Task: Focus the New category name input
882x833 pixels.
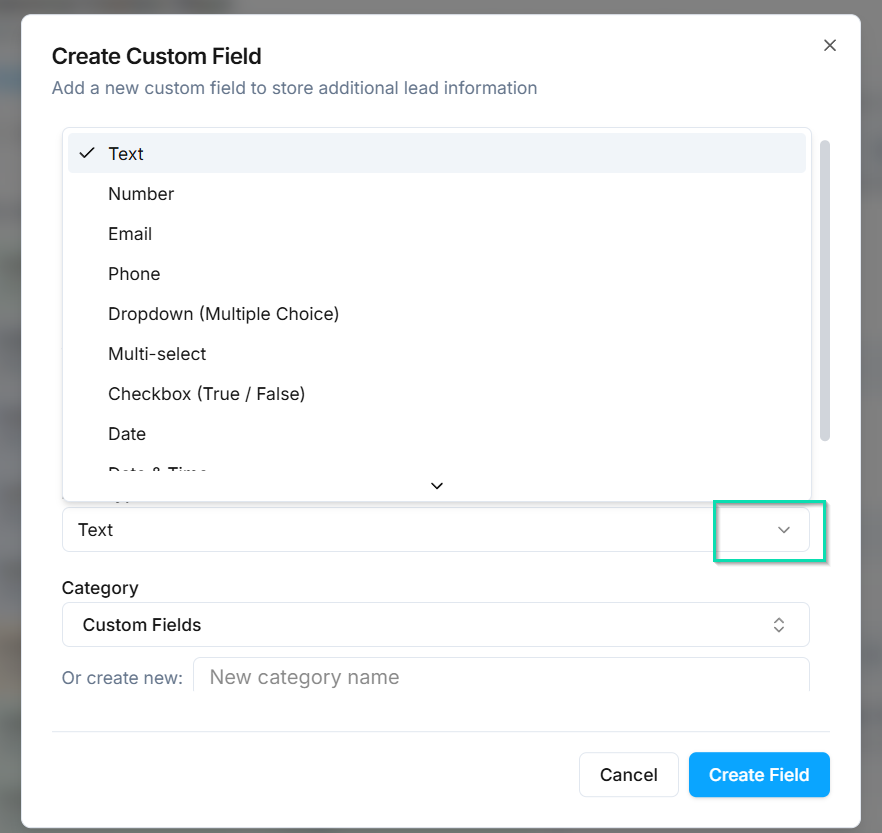Action: 500,677
